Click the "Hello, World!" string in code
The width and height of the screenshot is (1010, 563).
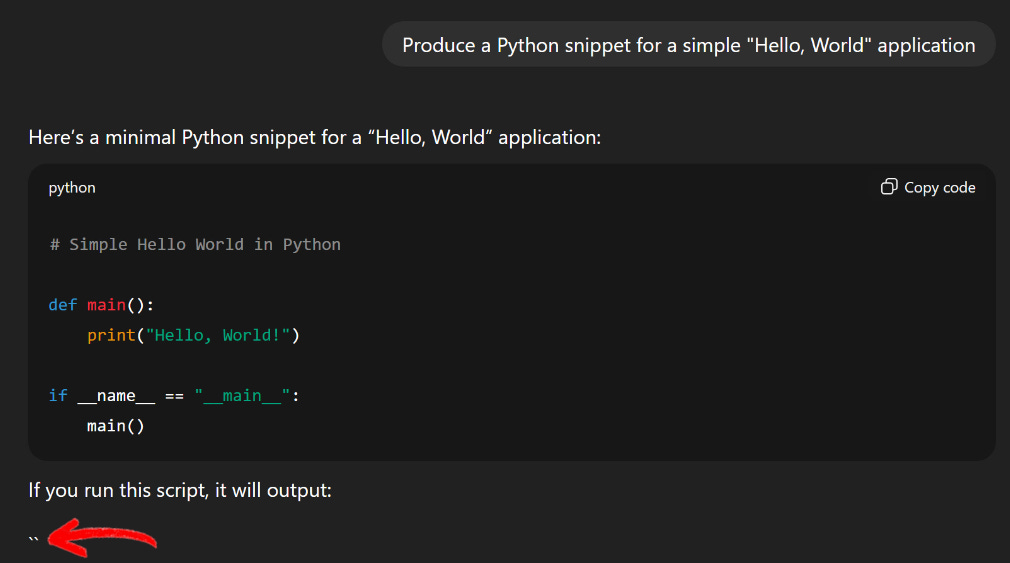click(x=218, y=335)
